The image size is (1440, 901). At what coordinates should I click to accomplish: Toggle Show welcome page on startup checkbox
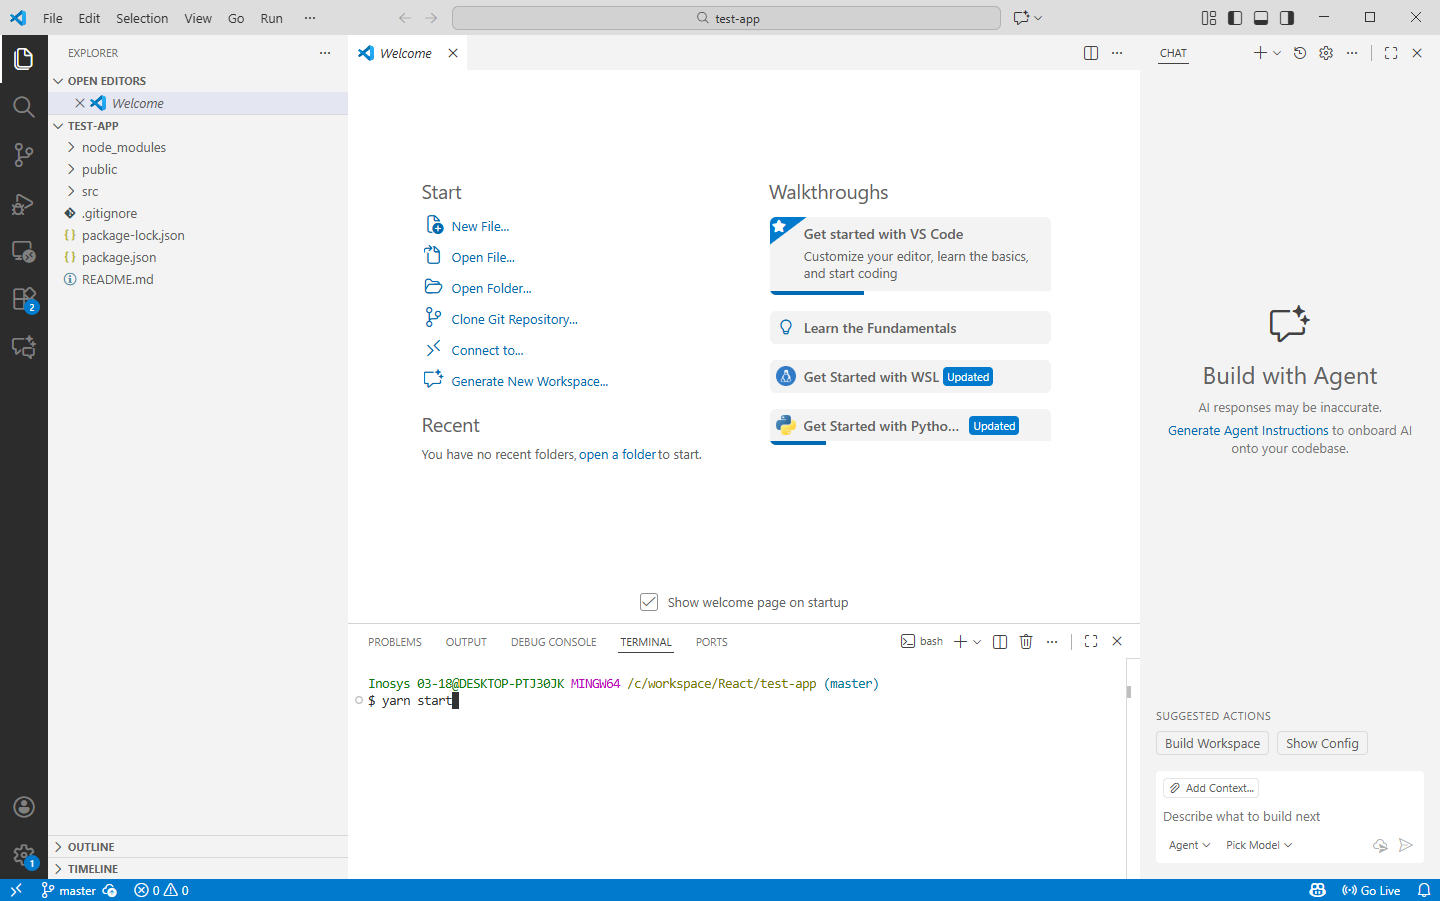pyautogui.click(x=649, y=602)
